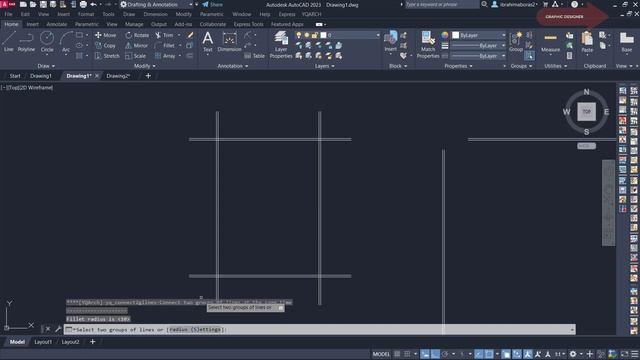Add a new layout with plus button
Screen dimensions: 640x360
click(x=93, y=342)
